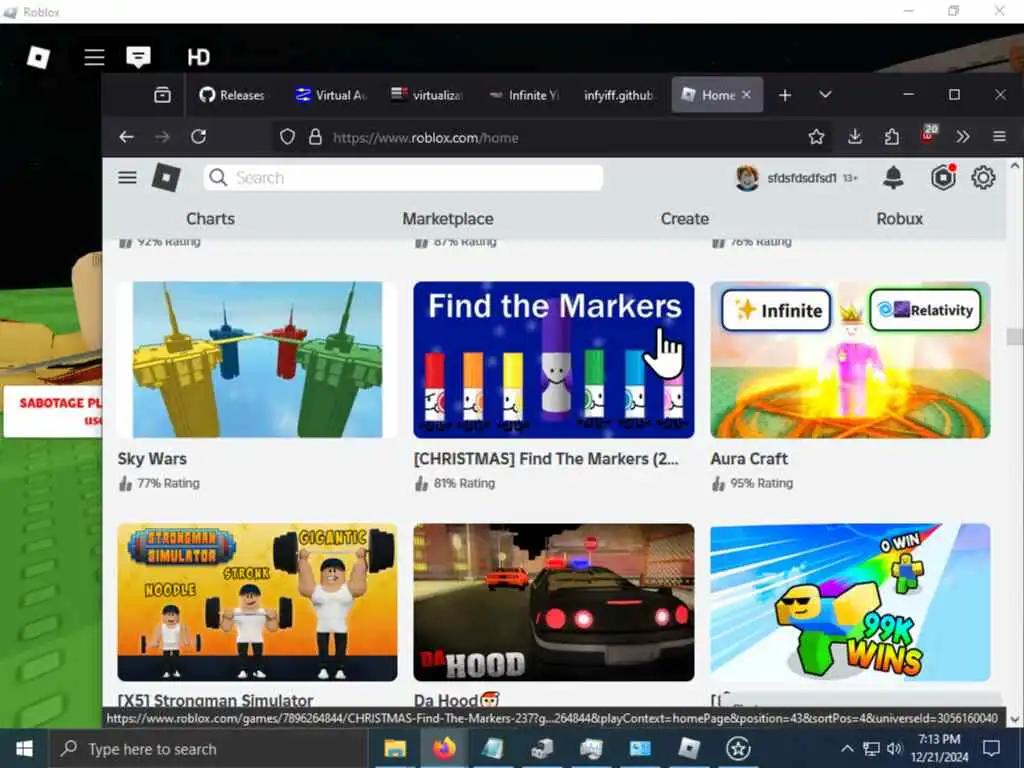Open the extensions puzzle icon
The image size is (1024, 768).
pyautogui.click(x=891, y=137)
